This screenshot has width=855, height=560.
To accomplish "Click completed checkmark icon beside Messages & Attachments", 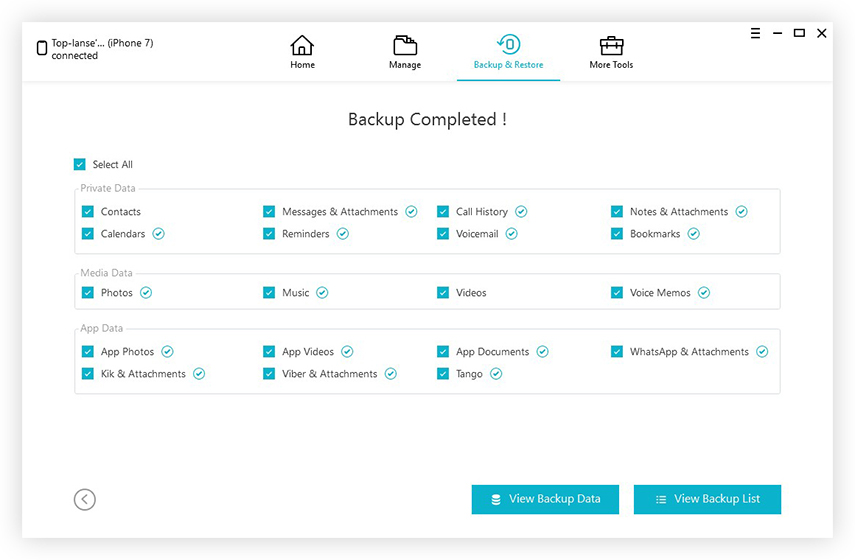I will [x=412, y=212].
